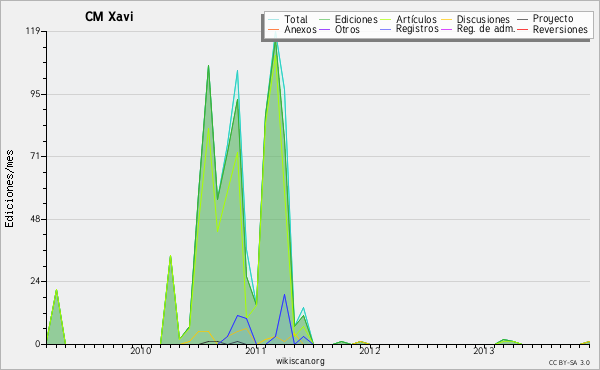Click the purple Otros color line swatch
The width and height of the screenshot is (600, 370).
point(324,29)
